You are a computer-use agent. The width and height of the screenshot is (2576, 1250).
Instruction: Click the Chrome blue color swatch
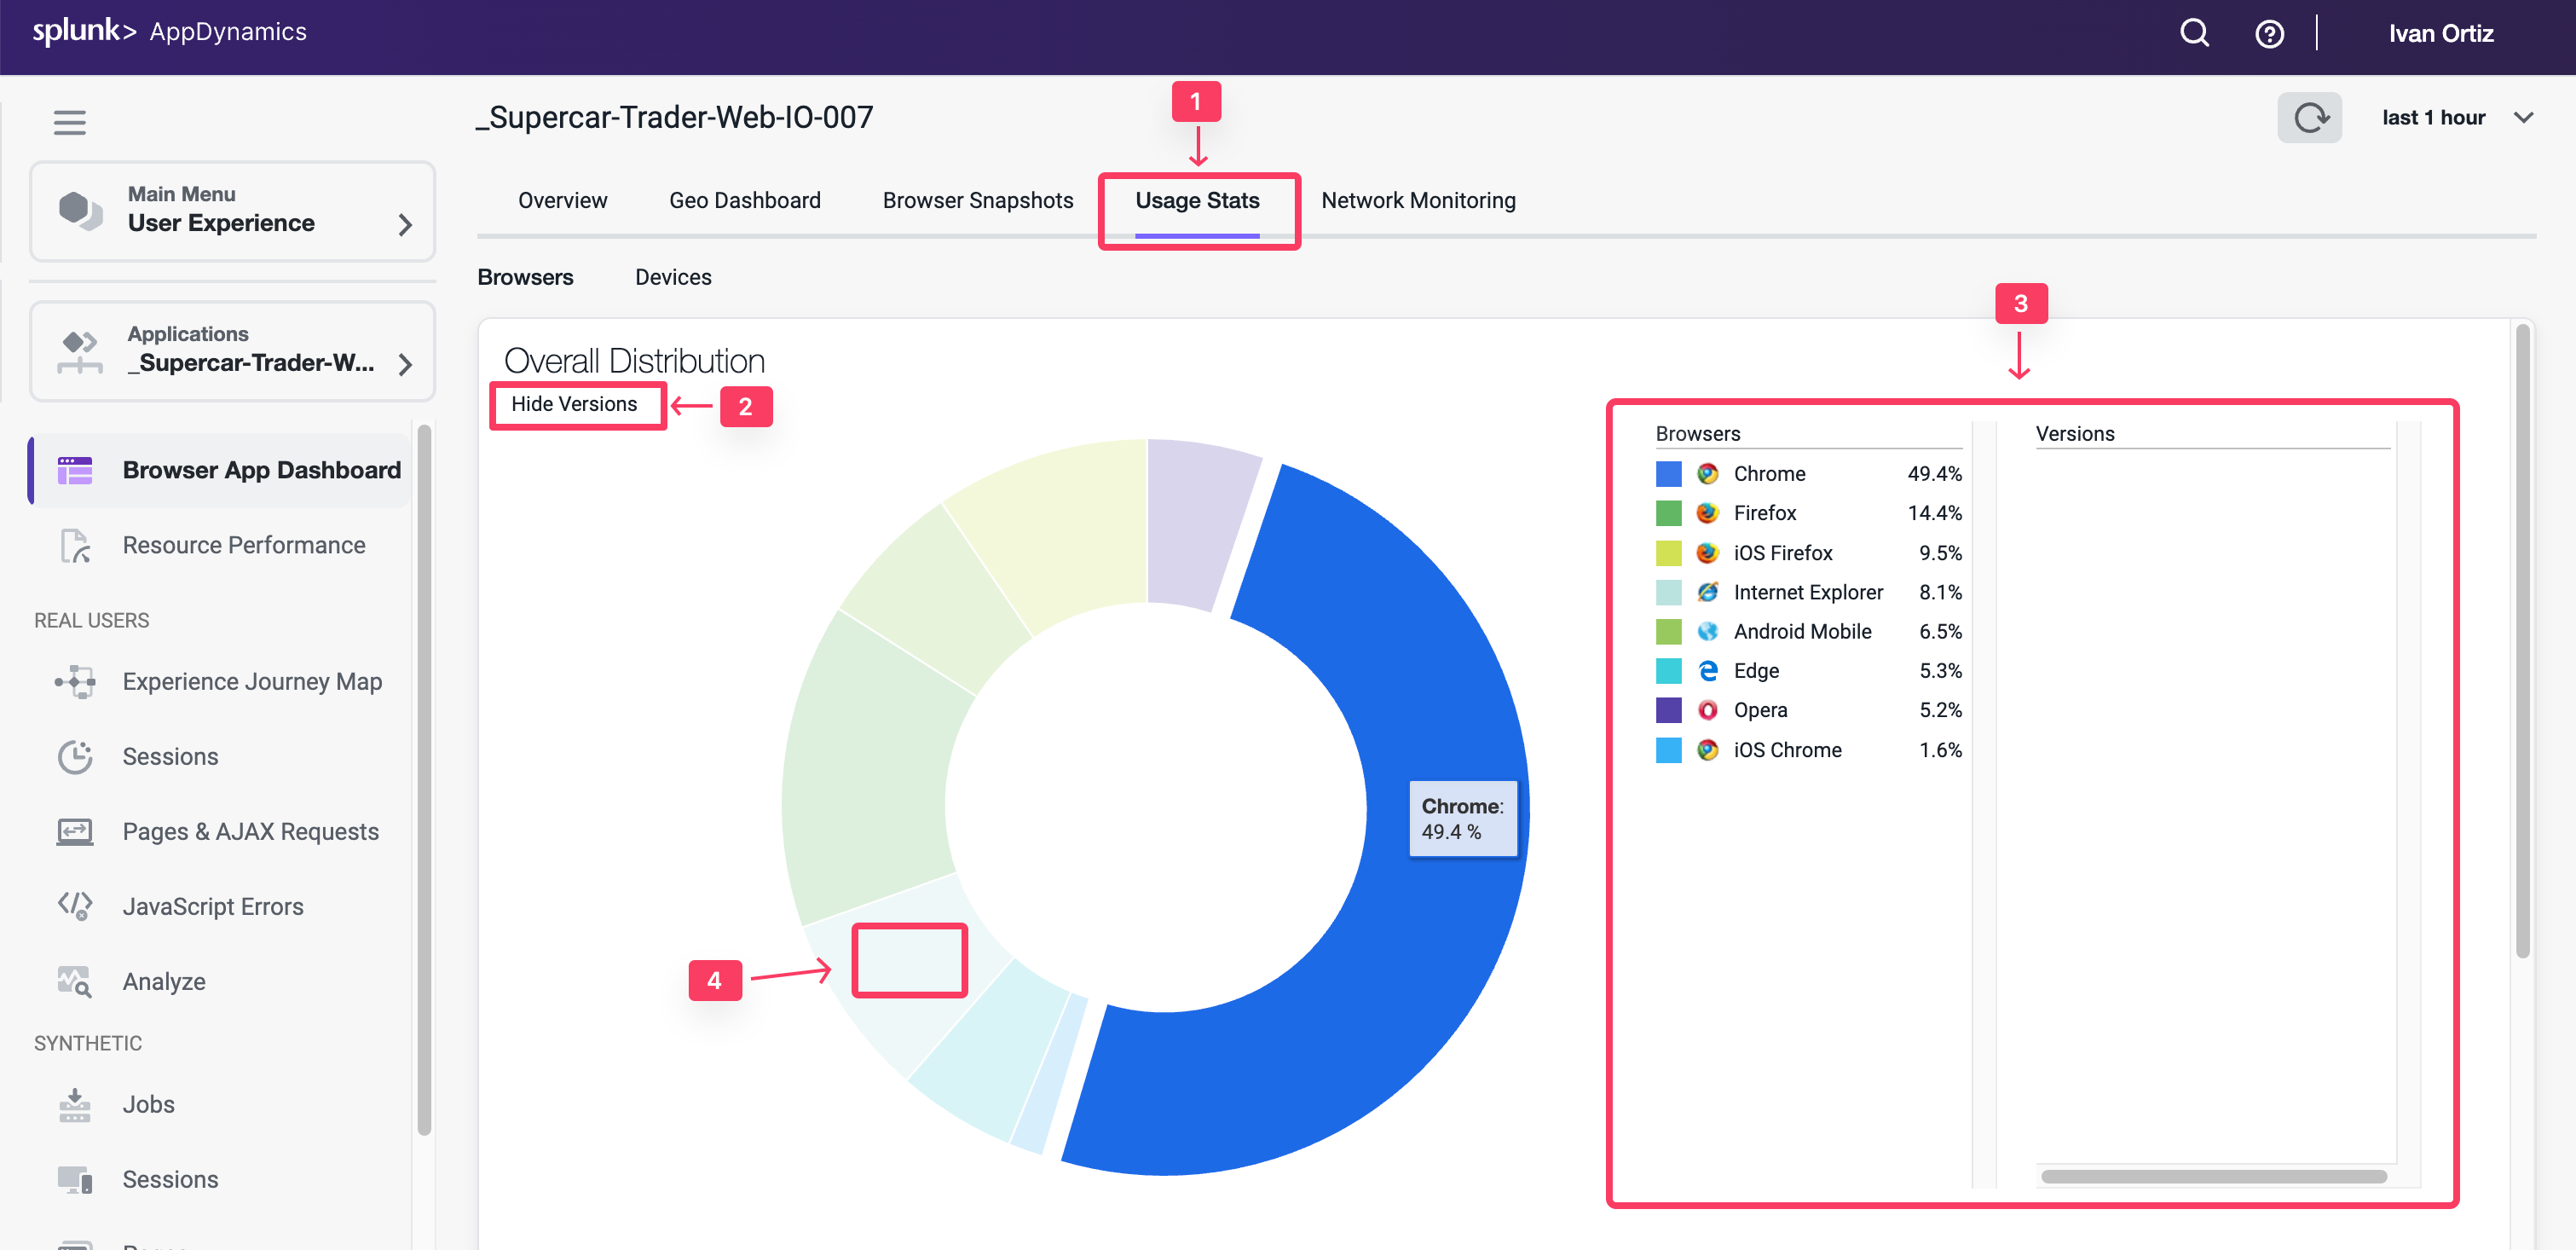[x=1668, y=473]
